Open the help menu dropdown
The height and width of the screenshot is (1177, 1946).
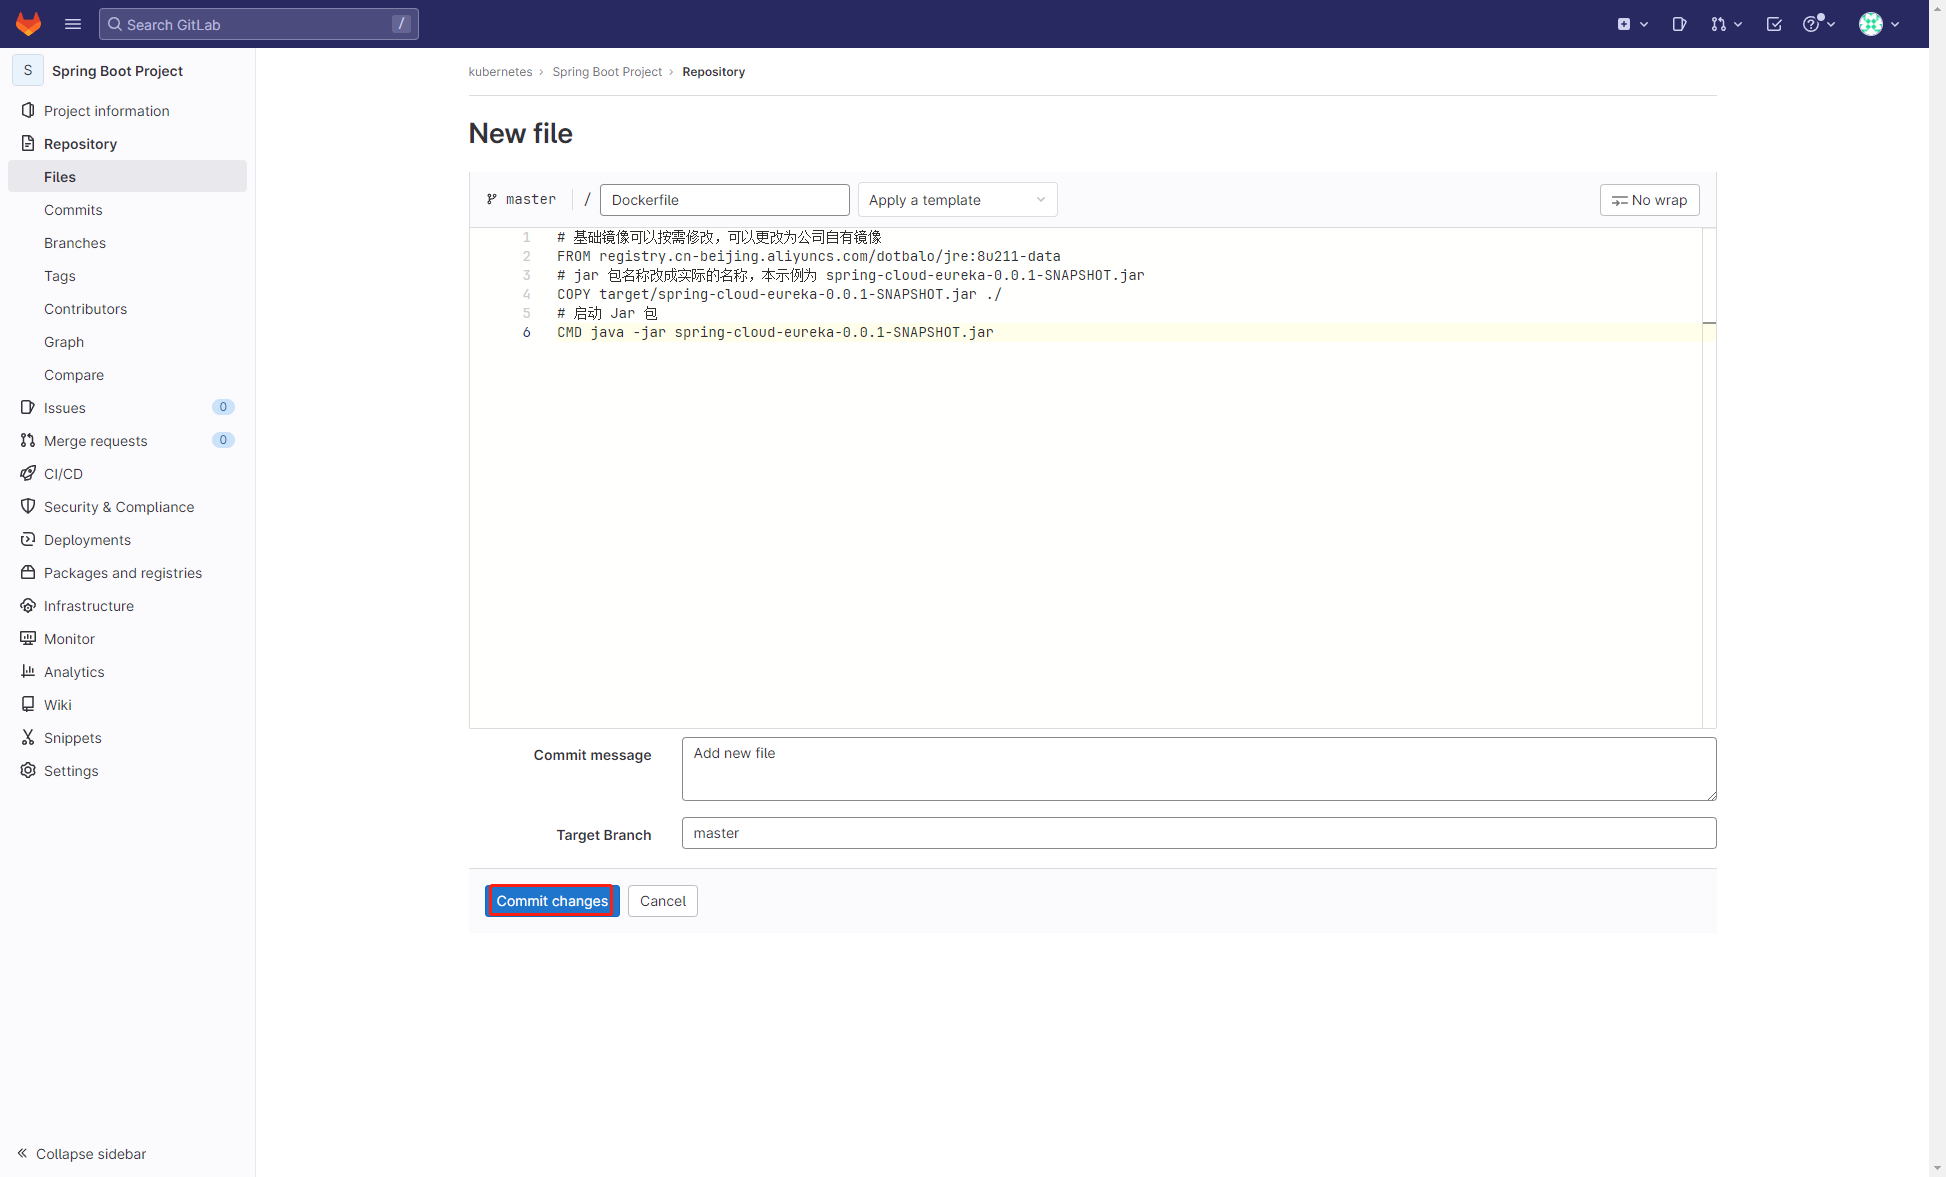(x=1819, y=24)
